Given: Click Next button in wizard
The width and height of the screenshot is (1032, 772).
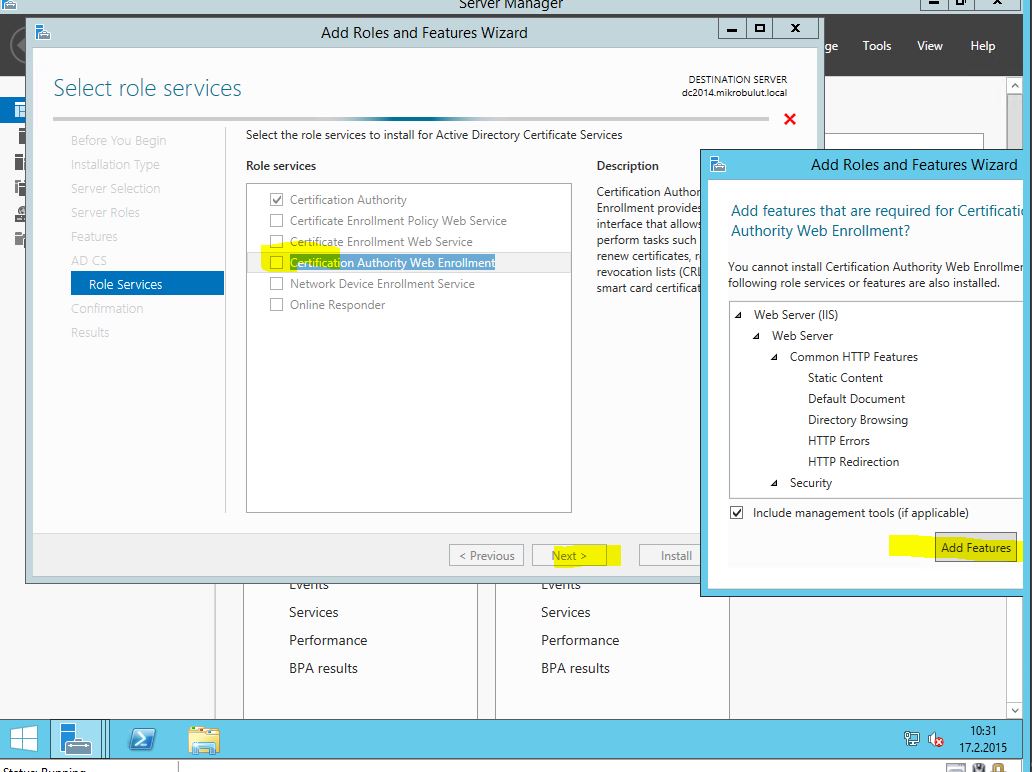Looking at the screenshot, I should pos(569,555).
